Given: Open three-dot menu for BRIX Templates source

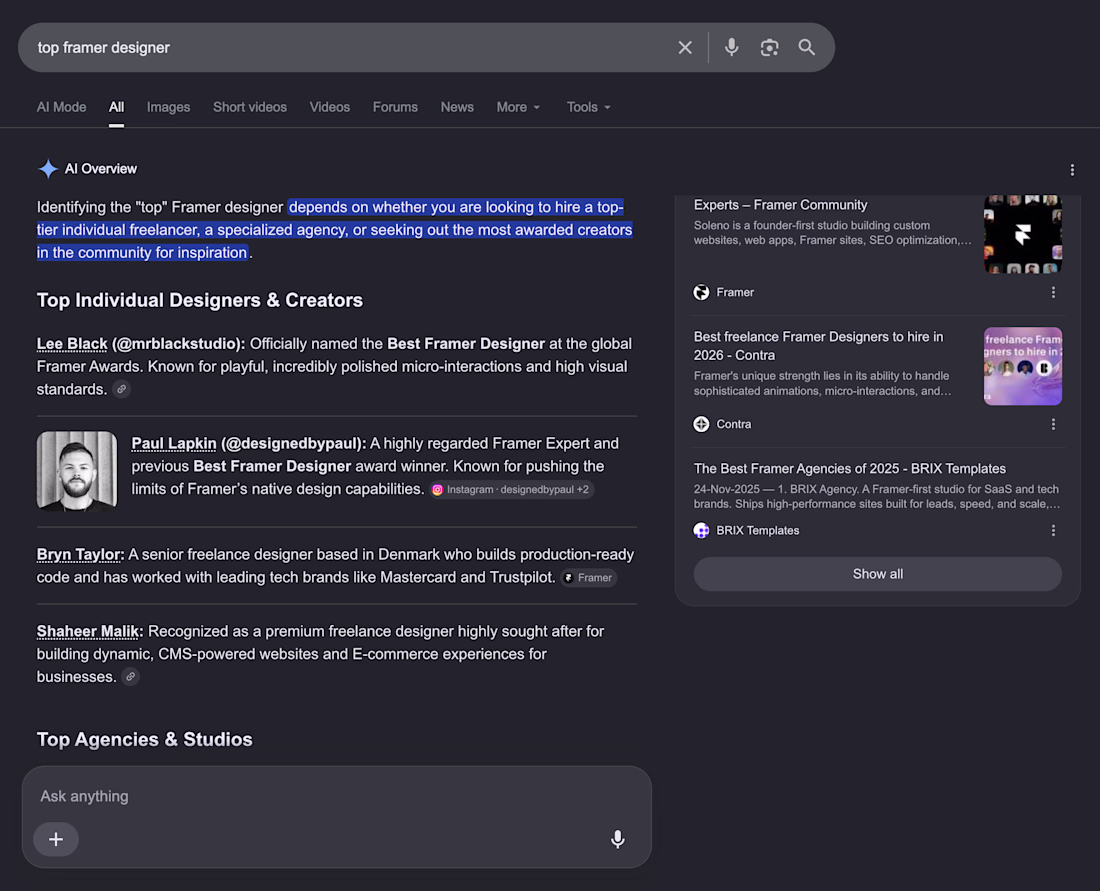Looking at the screenshot, I should 1053,531.
